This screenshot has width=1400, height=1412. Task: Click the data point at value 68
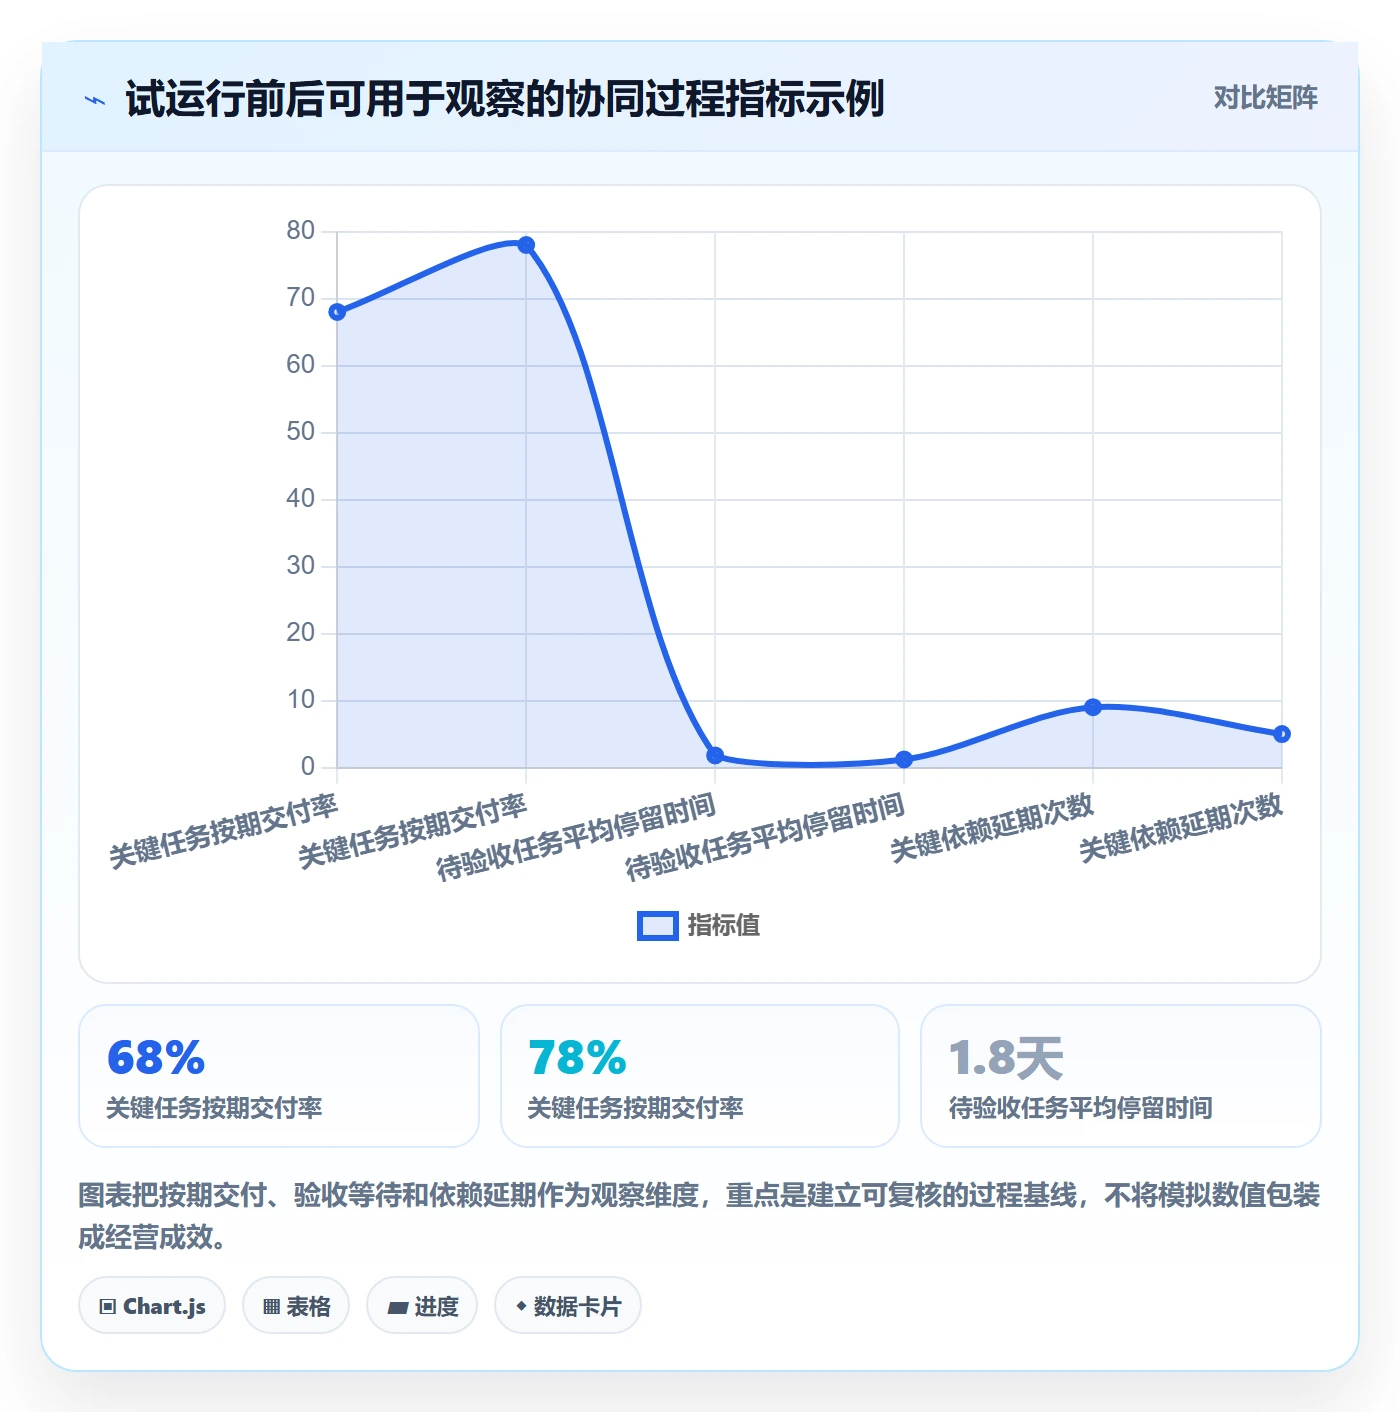(x=337, y=312)
